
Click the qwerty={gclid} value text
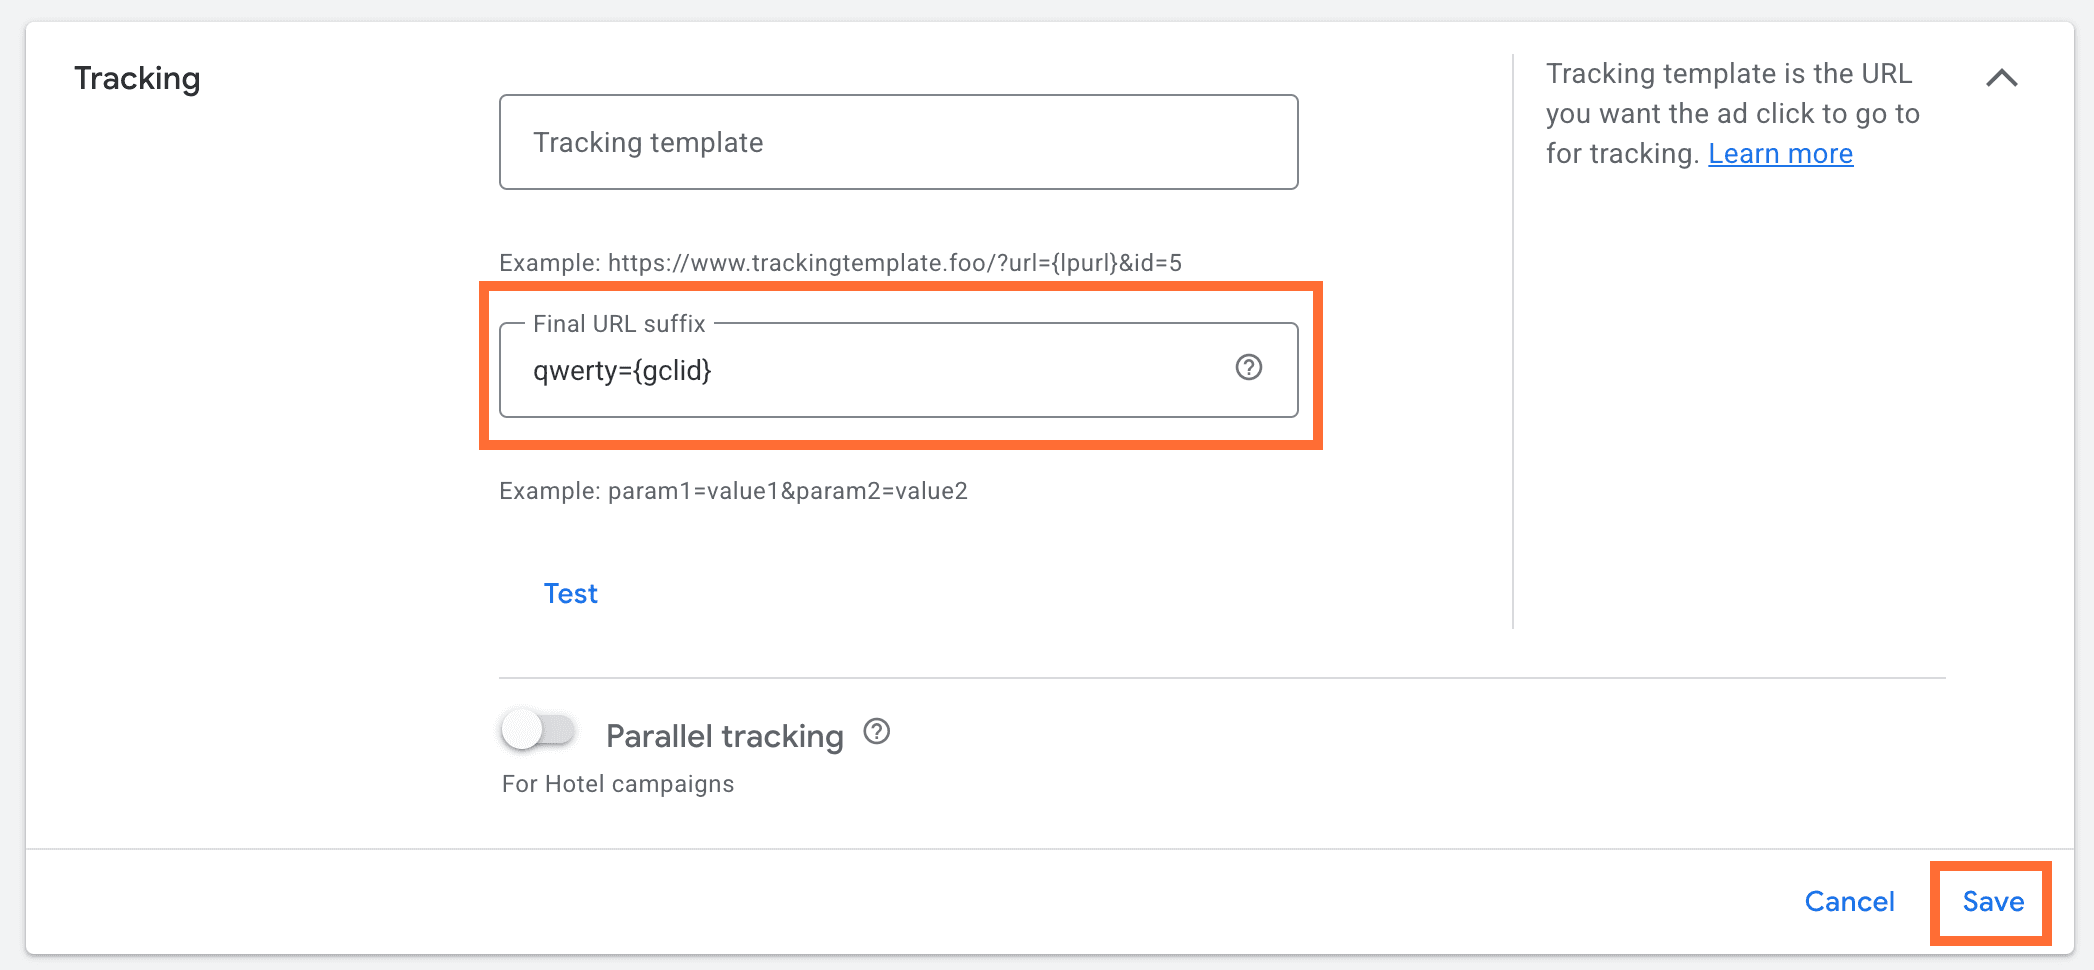click(x=621, y=371)
